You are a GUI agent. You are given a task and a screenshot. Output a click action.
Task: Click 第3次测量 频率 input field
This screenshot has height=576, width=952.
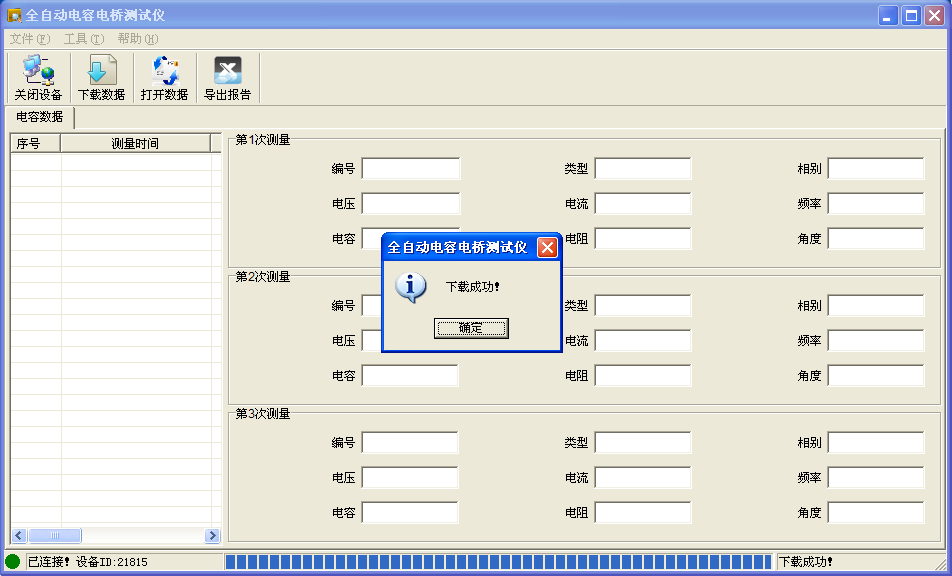(876, 478)
